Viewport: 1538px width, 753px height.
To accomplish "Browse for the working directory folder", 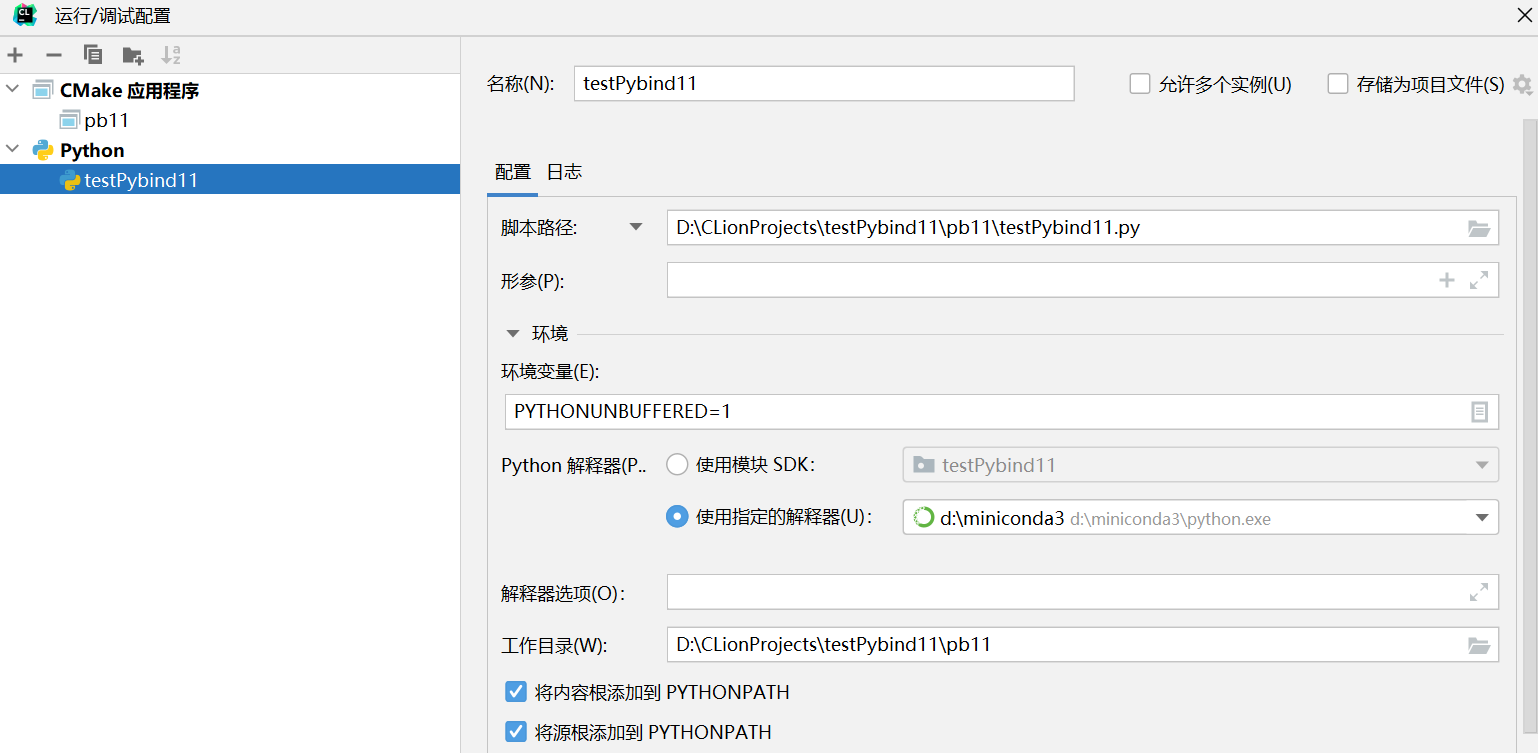I will pos(1478,645).
